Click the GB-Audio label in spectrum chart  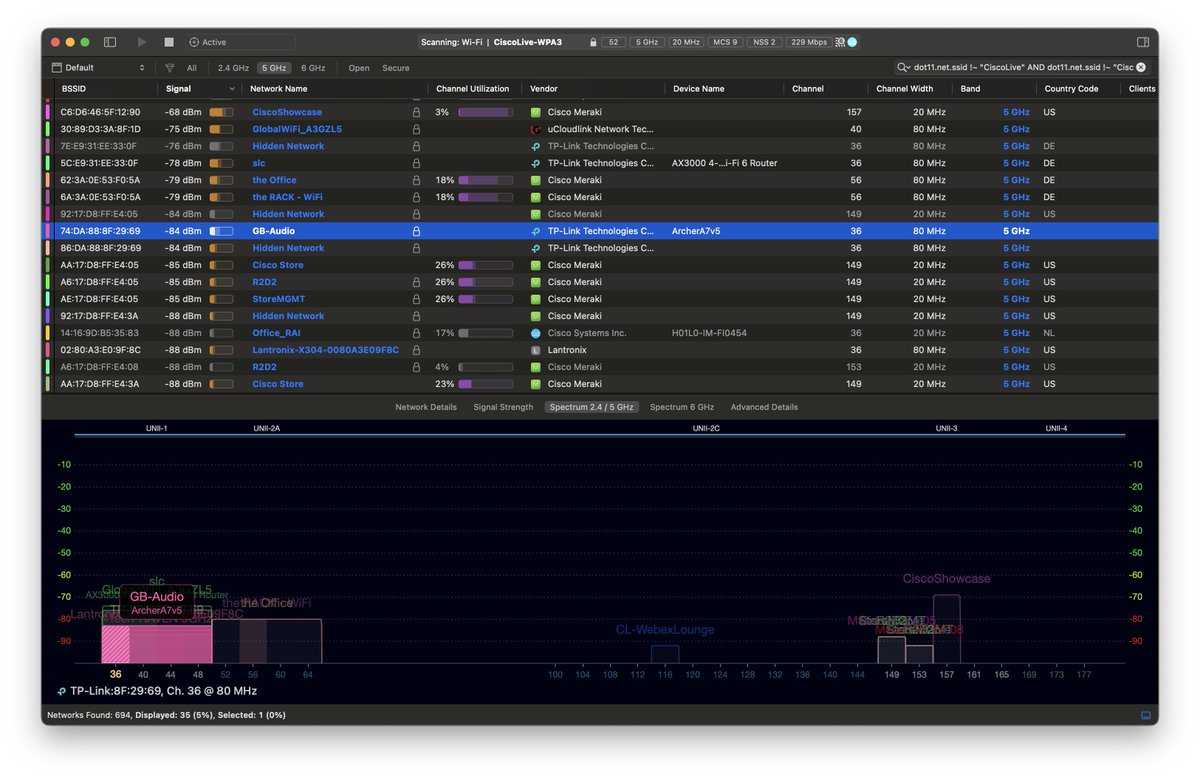pyautogui.click(x=157, y=597)
